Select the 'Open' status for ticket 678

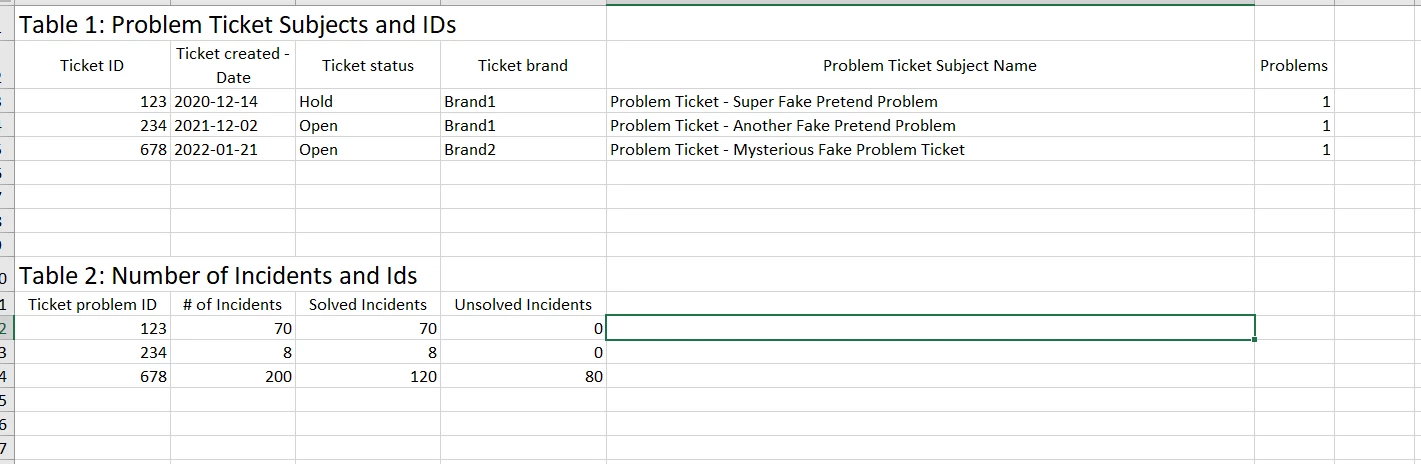click(x=368, y=150)
